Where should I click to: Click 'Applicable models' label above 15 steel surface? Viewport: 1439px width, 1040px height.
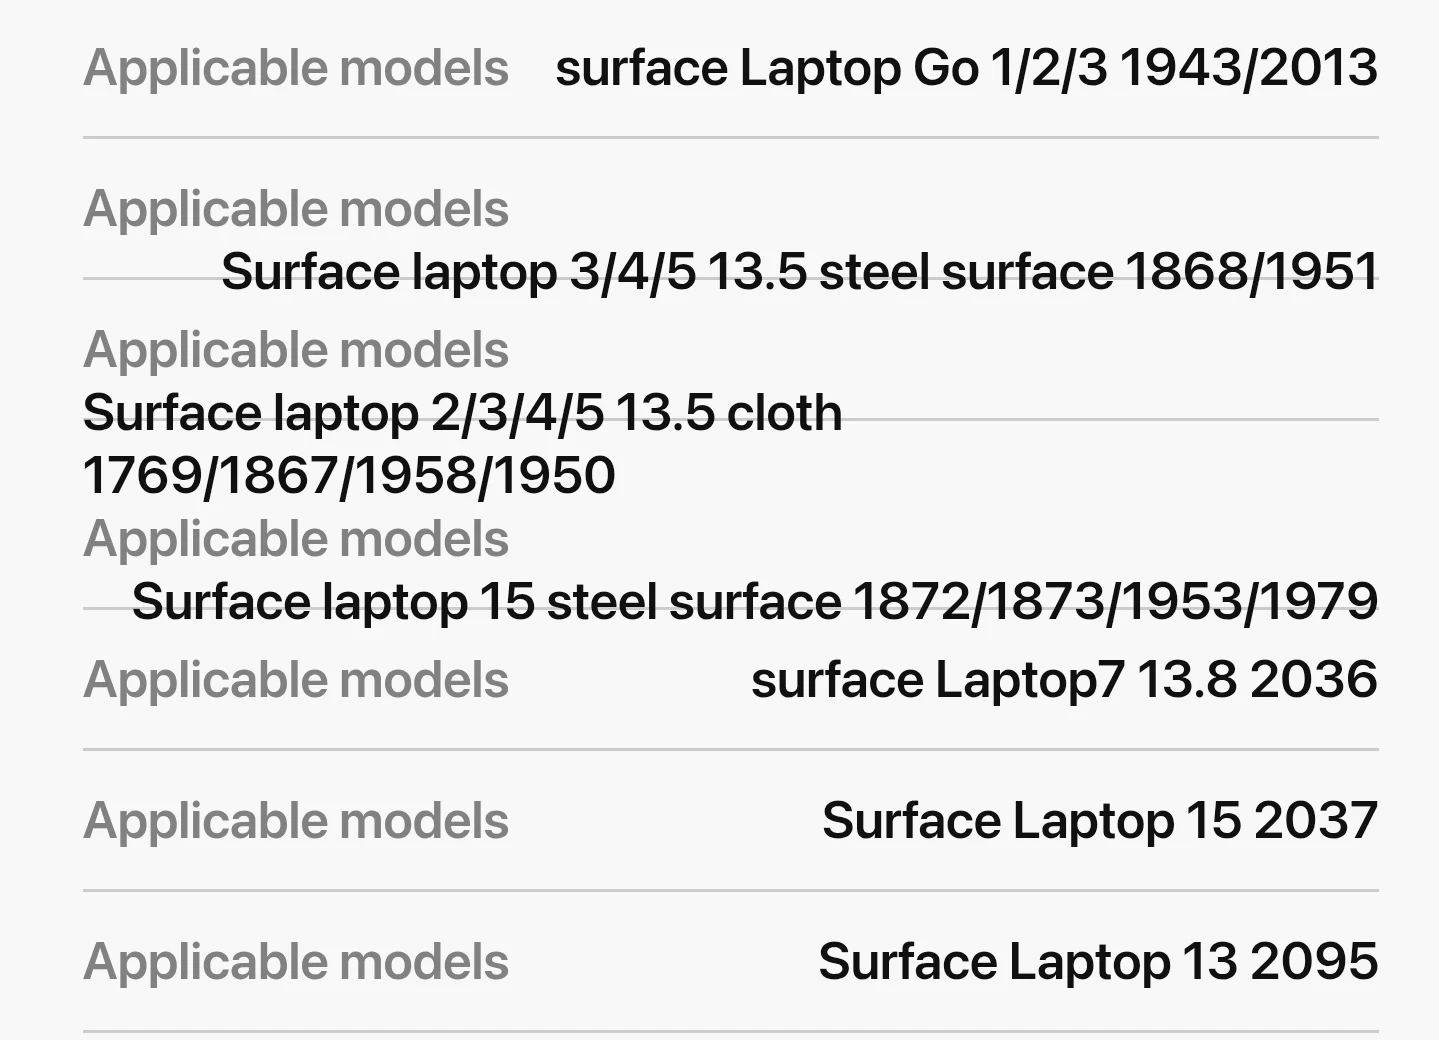click(x=296, y=539)
